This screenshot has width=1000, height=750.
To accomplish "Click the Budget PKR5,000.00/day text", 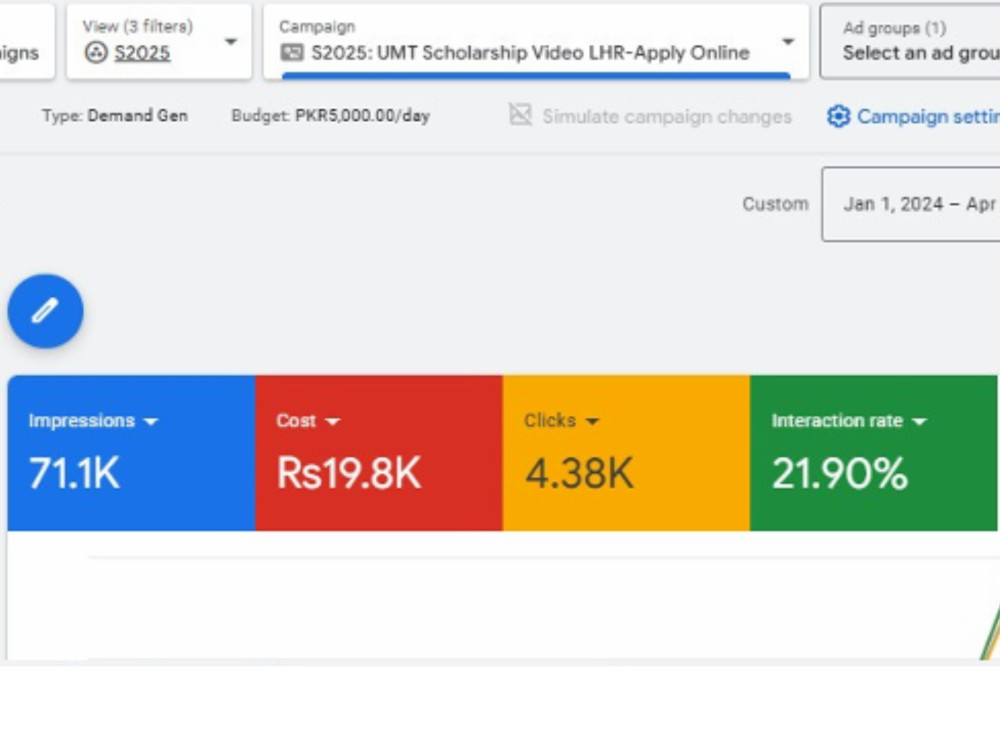I will 330,115.
